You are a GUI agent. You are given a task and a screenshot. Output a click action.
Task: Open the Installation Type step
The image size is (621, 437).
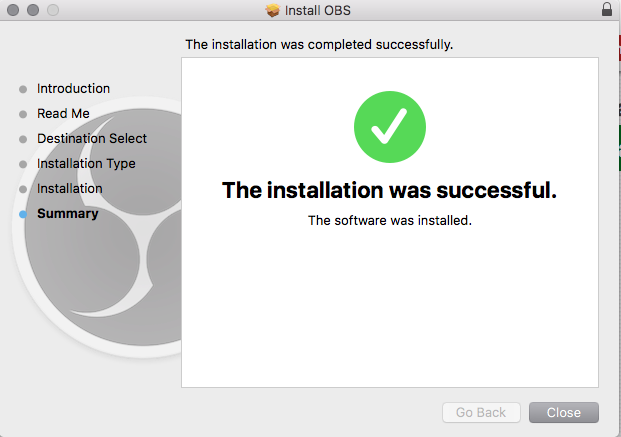86,164
